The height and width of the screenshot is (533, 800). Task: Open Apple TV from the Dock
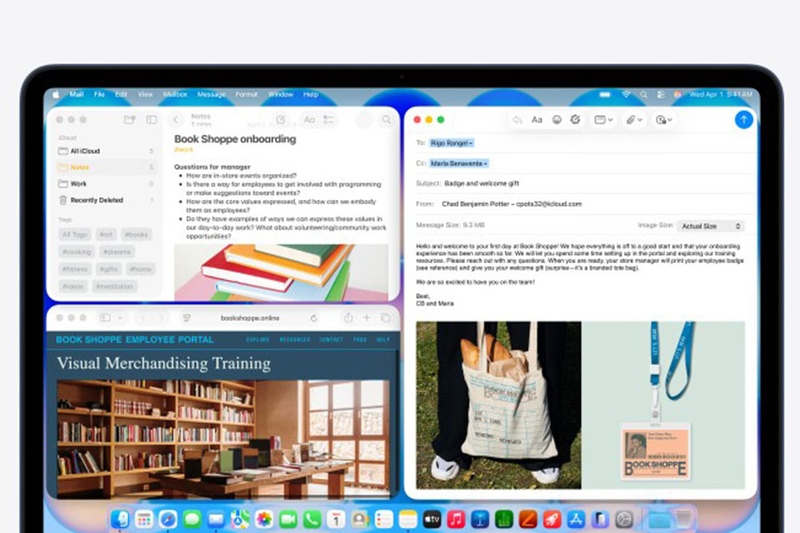432,519
